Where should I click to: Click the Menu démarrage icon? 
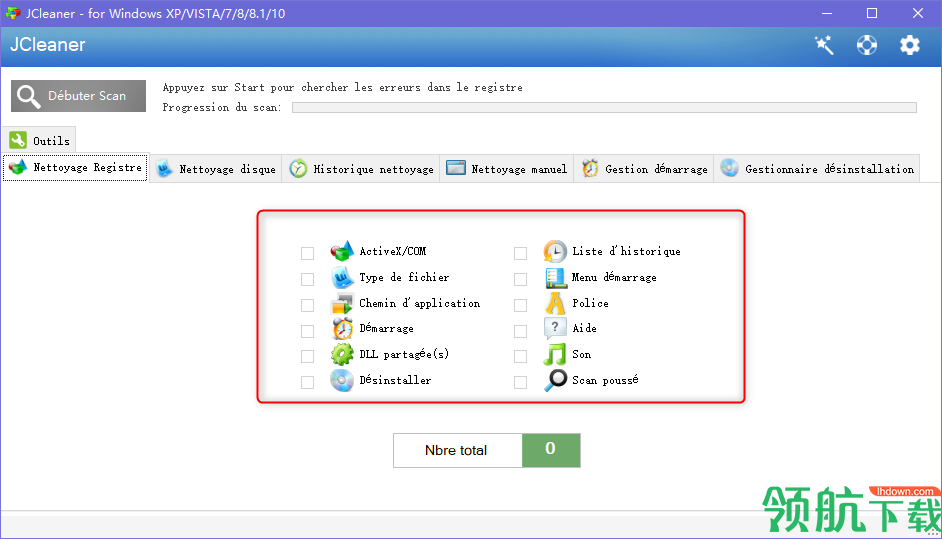tap(555, 277)
